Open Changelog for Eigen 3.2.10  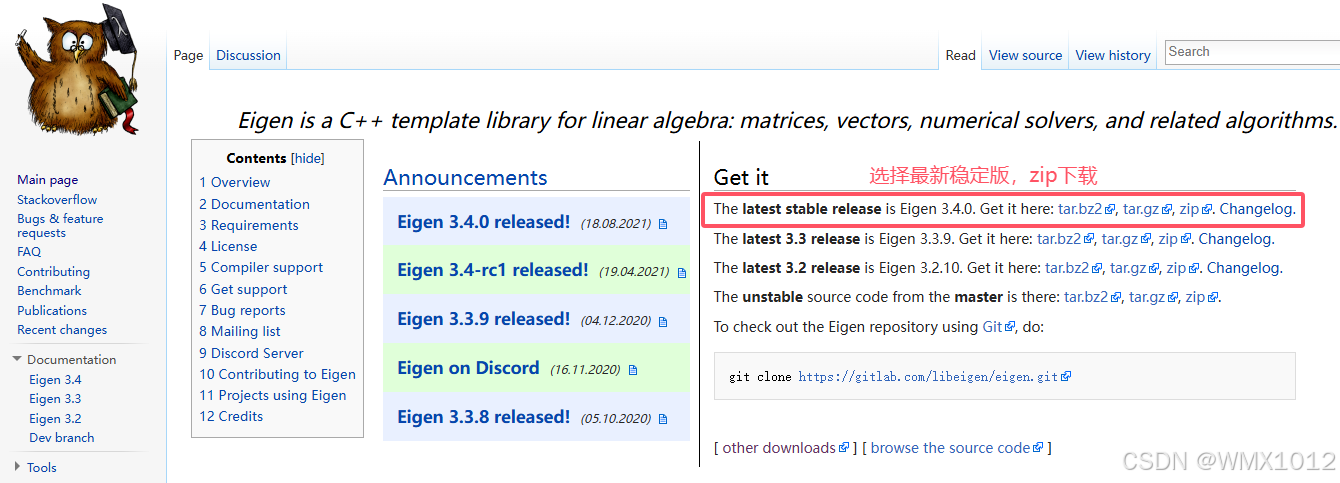coord(1244,268)
